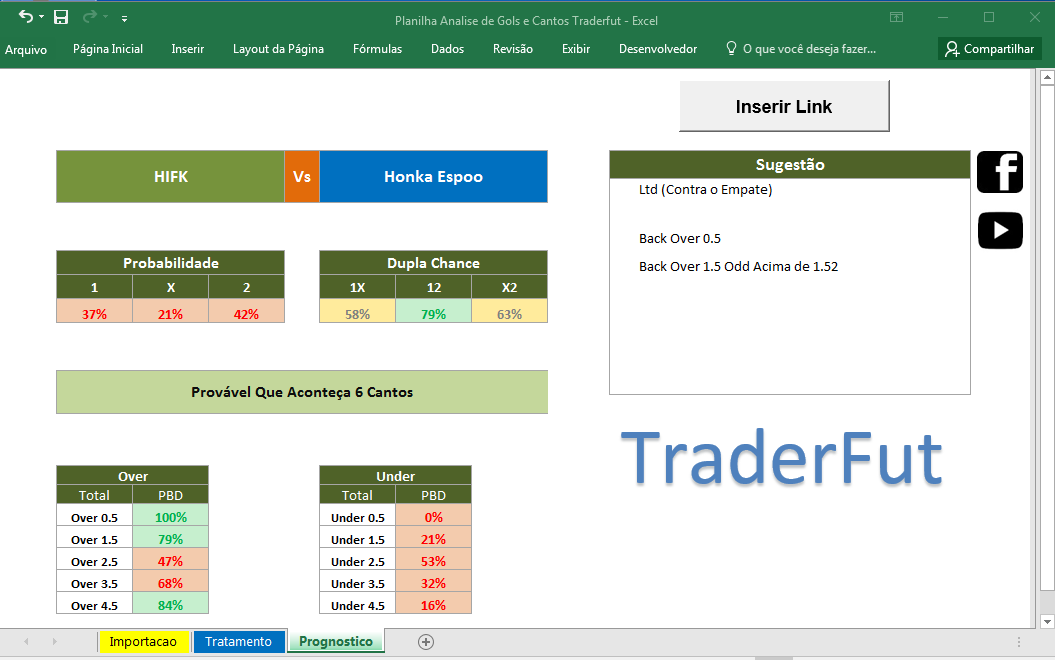Open Customize Quick Access Toolbar dropdown
Image resolution: width=1055 pixels, height=660 pixels.
[124, 19]
